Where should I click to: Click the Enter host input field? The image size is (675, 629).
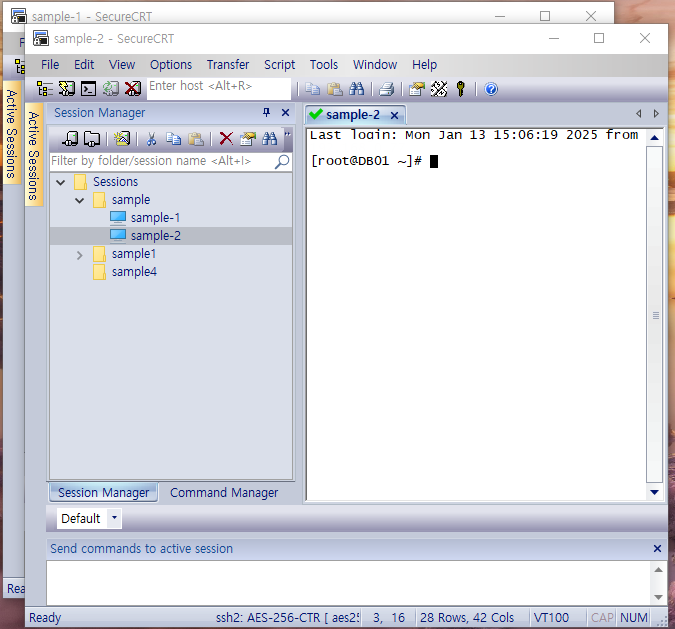(x=219, y=88)
